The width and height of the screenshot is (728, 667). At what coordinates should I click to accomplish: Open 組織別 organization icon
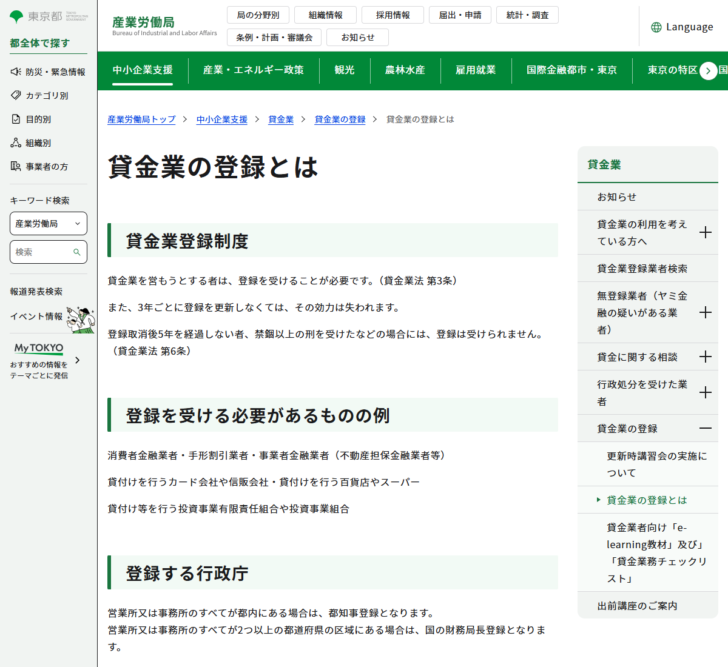16,142
